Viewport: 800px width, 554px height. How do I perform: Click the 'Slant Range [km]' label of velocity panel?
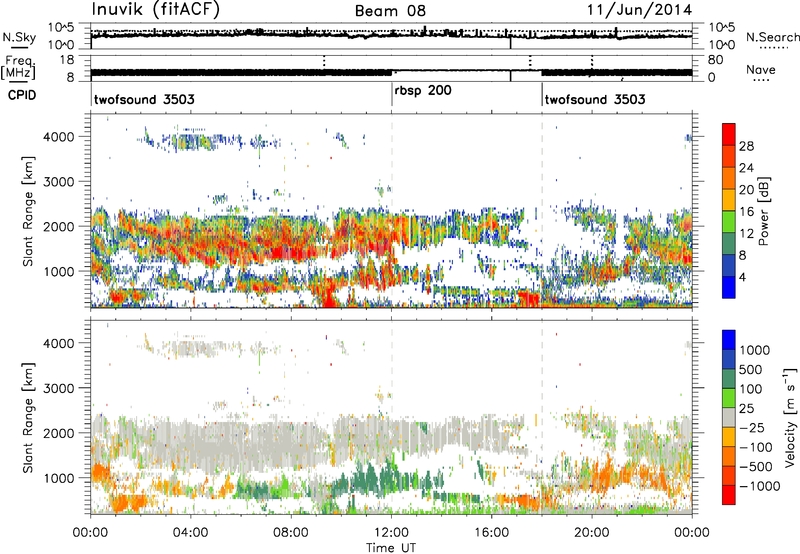point(28,418)
